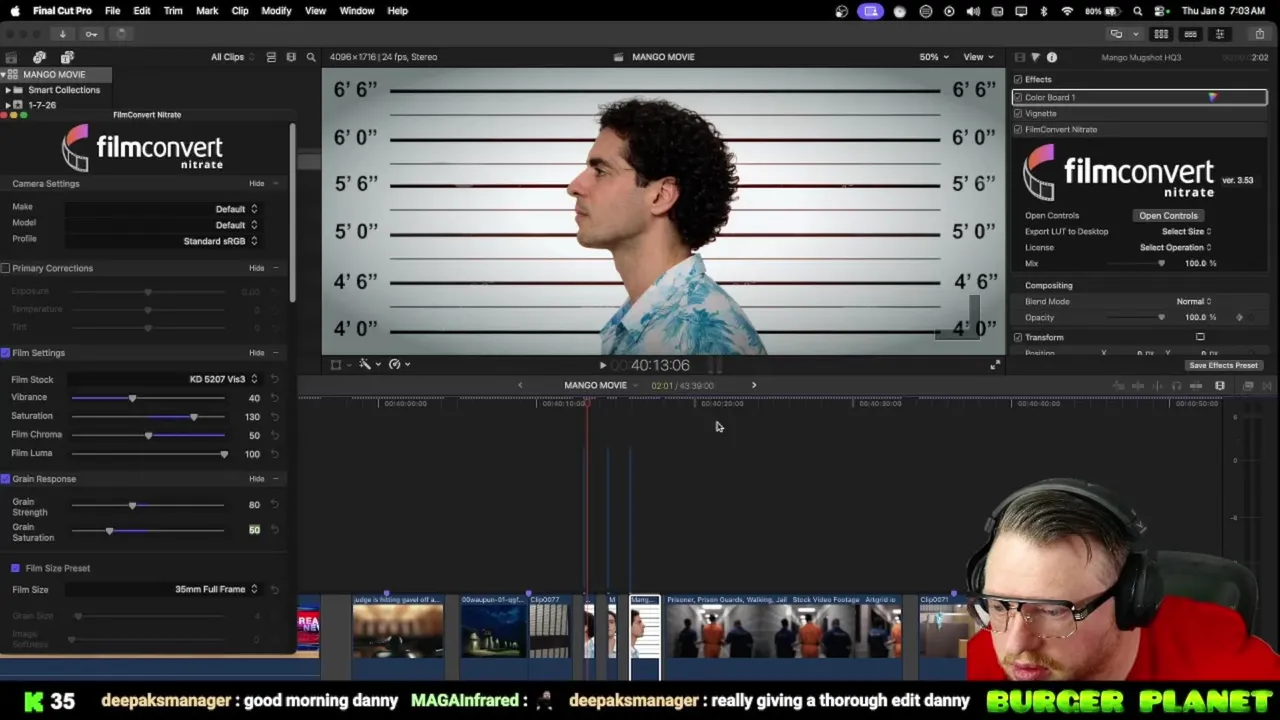
Task: Click the background tasks icon
Action: coord(120,34)
